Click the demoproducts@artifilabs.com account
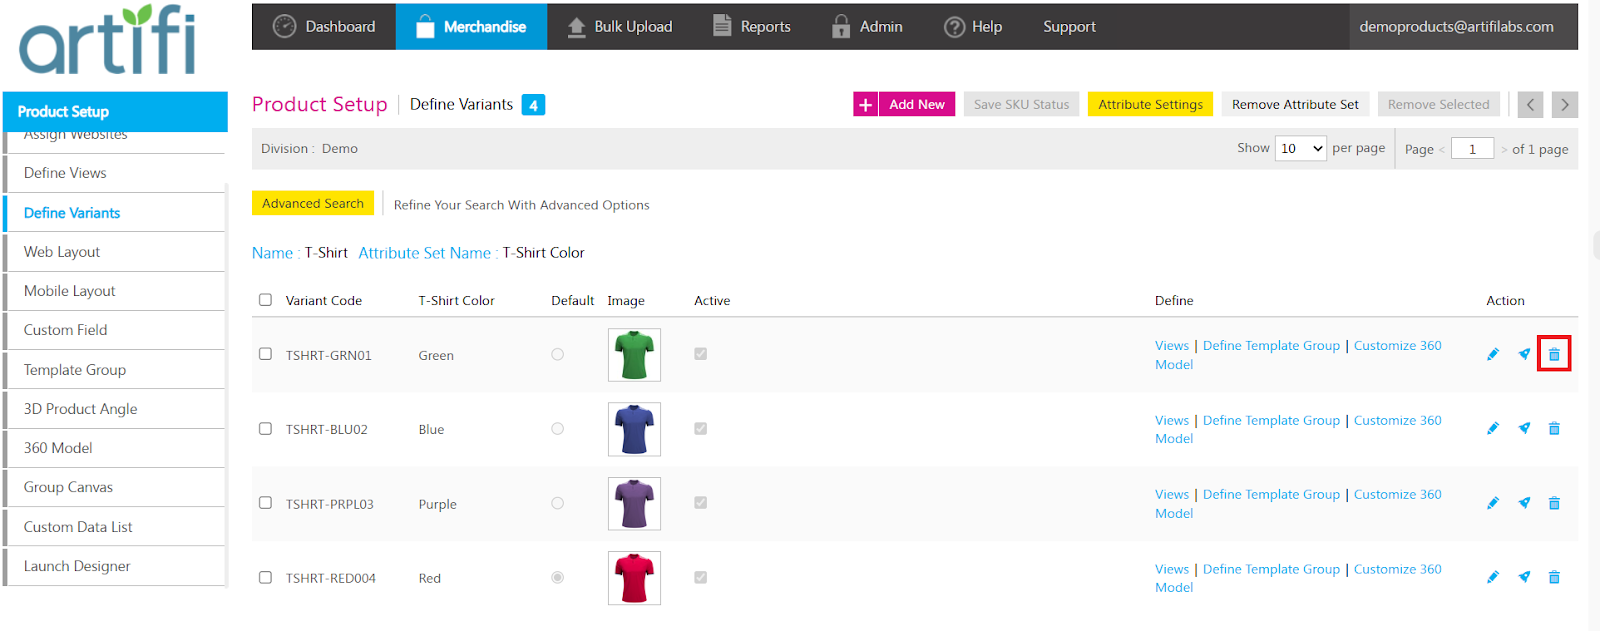 tap(1456, 26)
